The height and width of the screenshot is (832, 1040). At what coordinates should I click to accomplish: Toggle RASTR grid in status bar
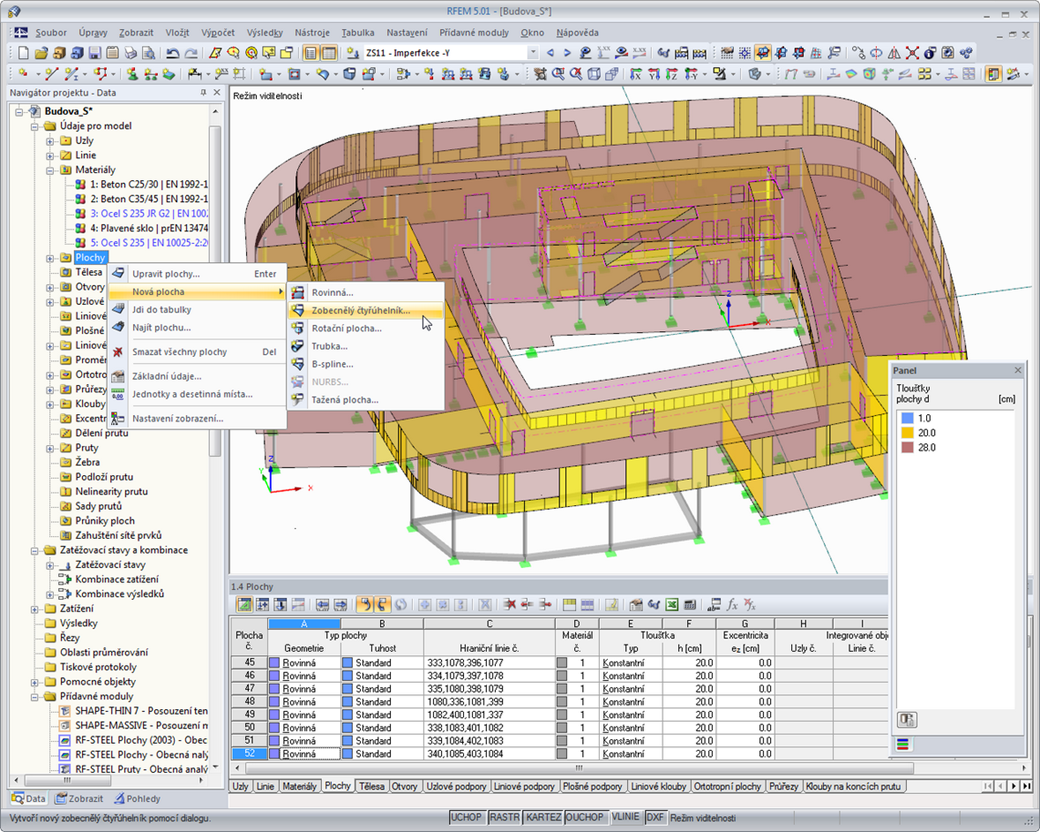click(x=505, y=817)
